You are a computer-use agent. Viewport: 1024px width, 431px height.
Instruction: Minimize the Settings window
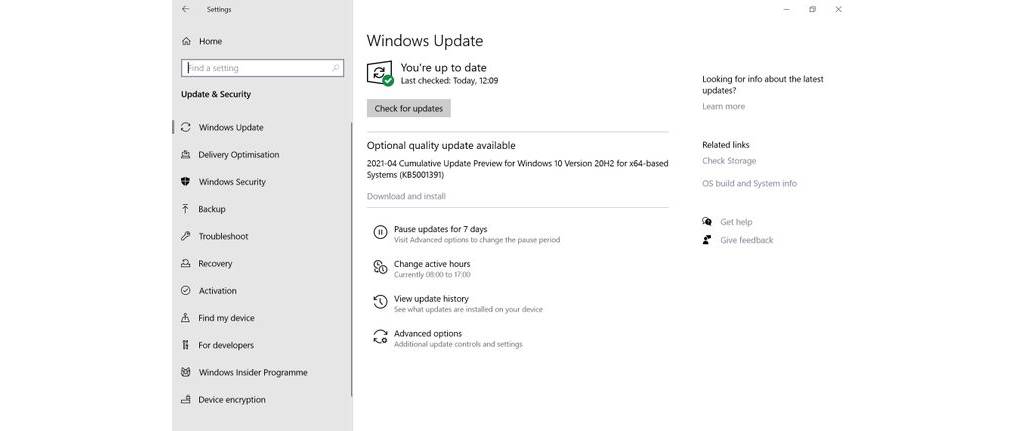786,9
